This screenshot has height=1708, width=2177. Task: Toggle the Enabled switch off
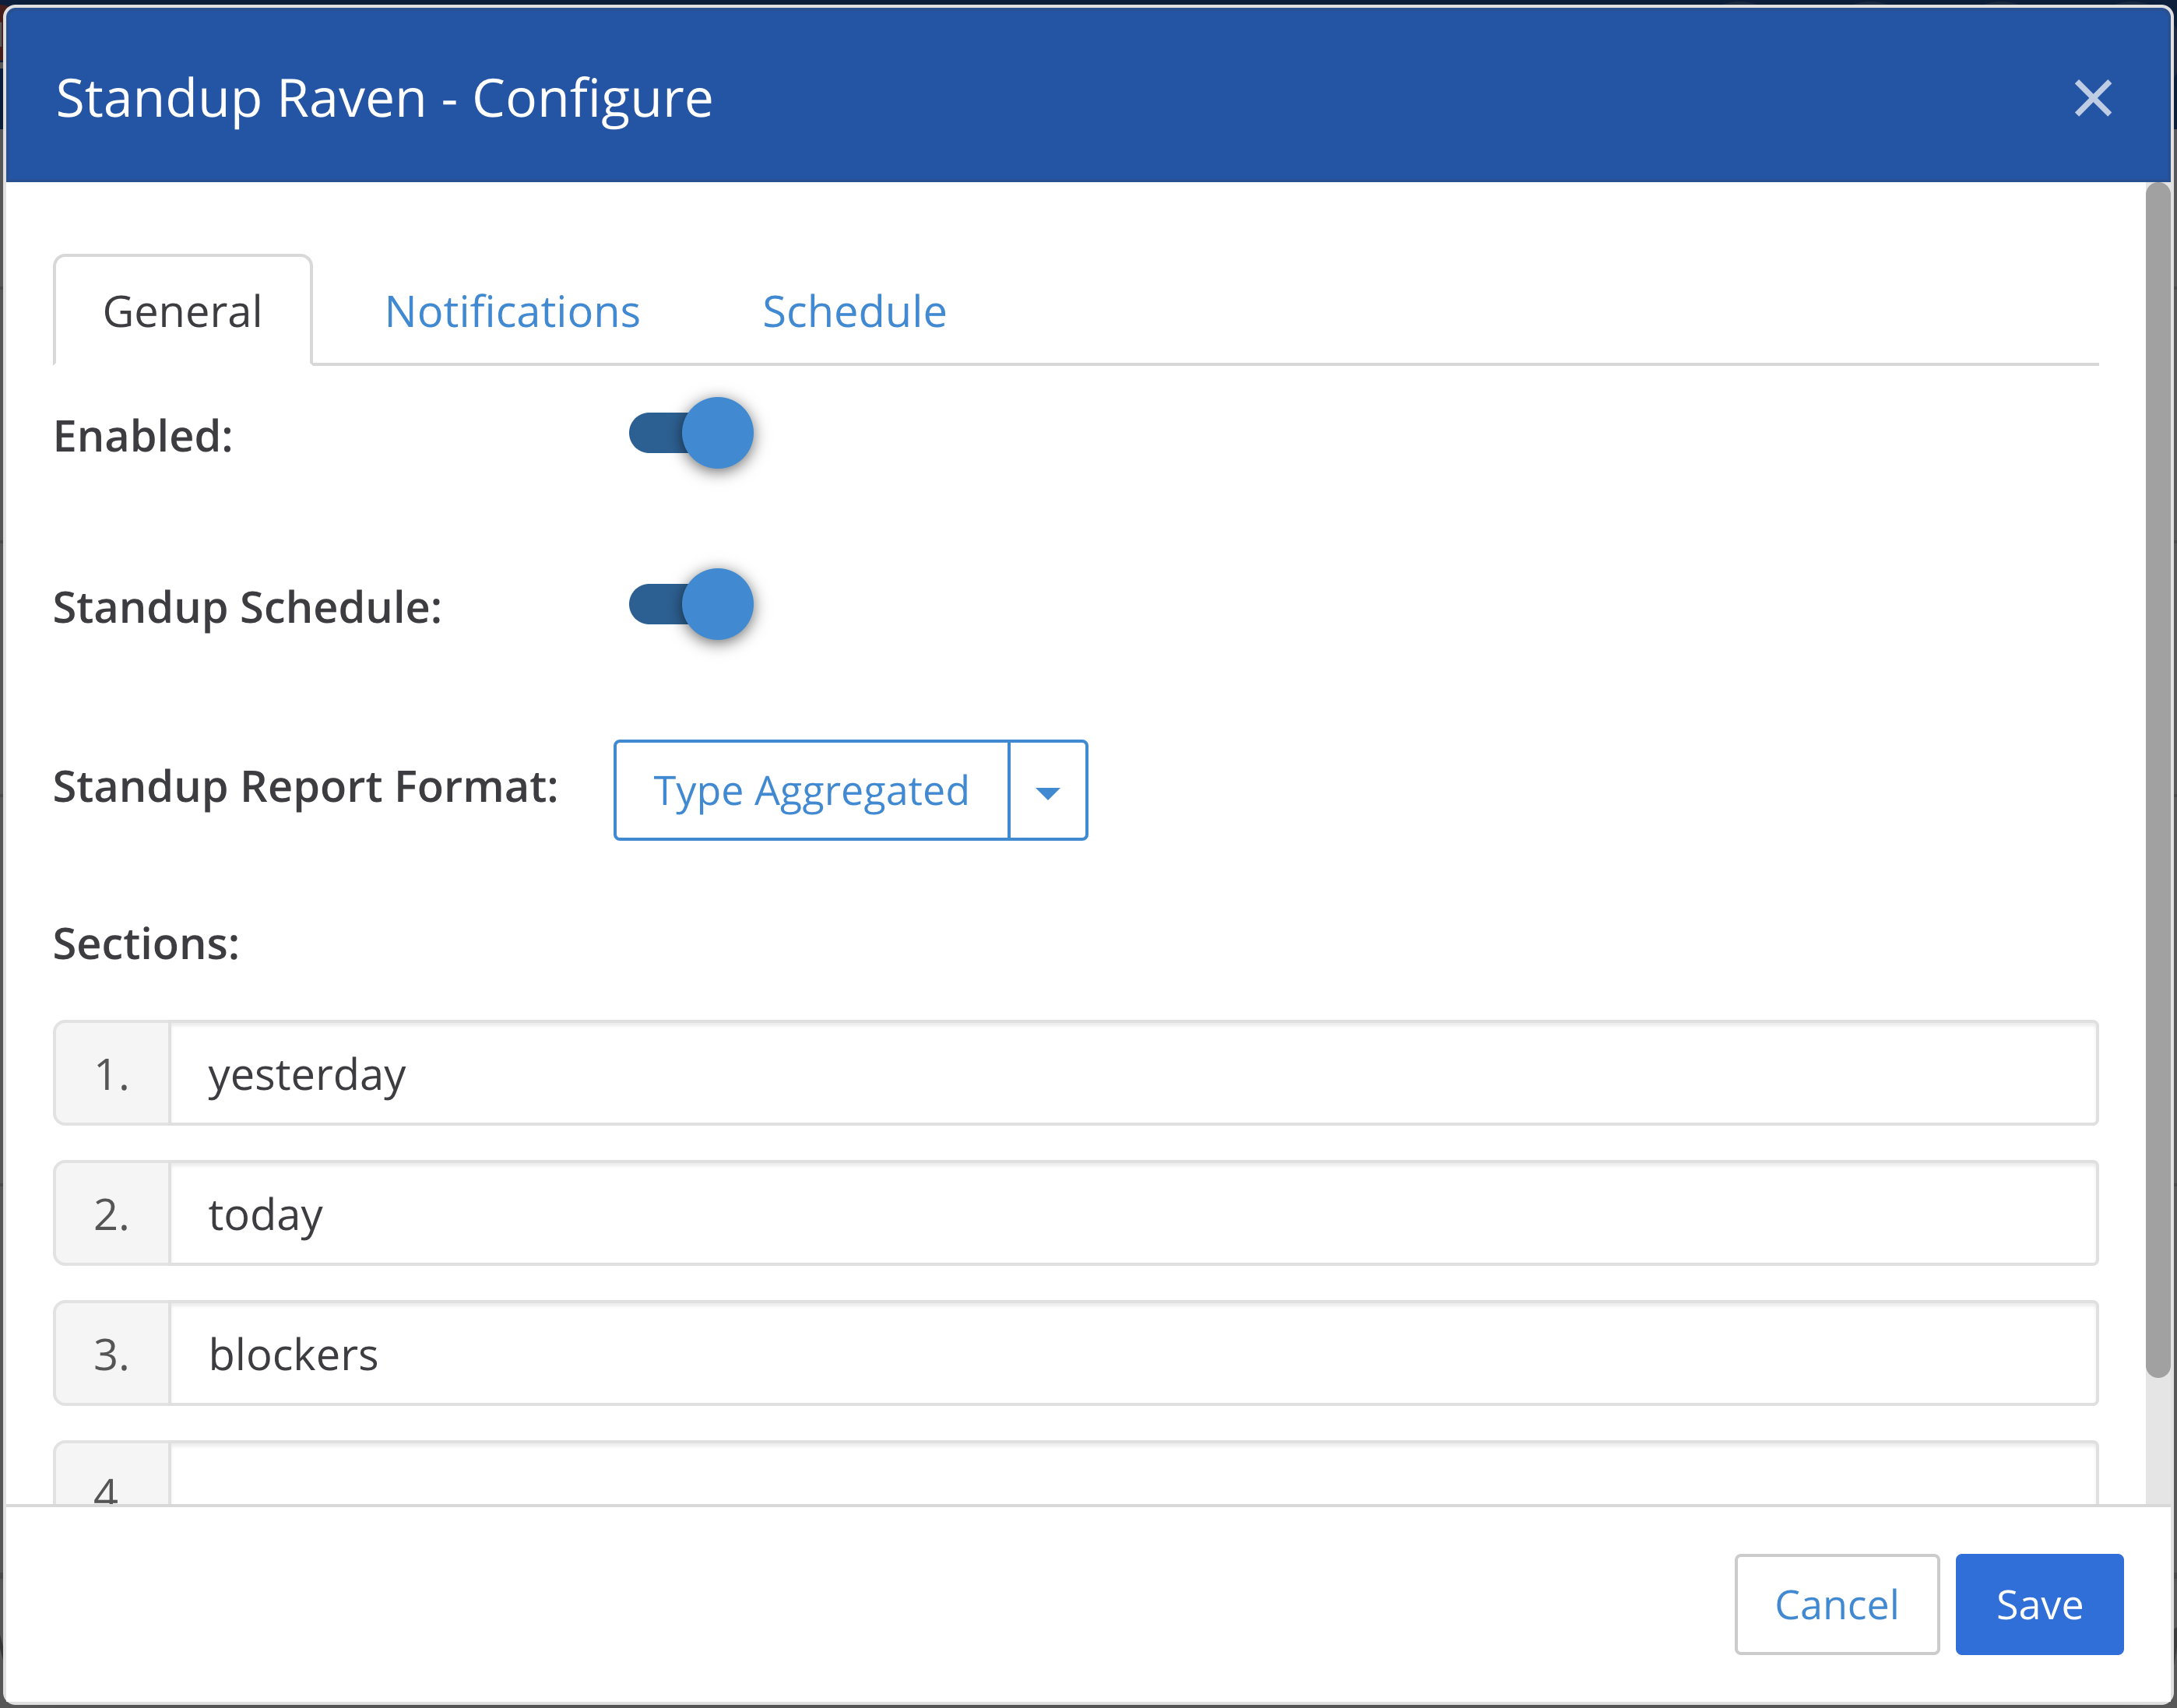(691, 434)
